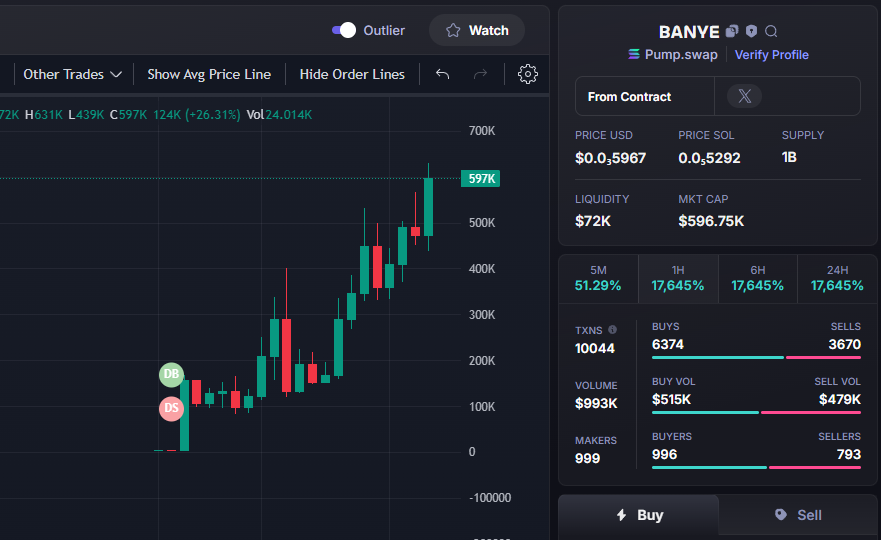The width and height of the screenshot is (881, 540).
Task: Select the sells count 3670
Action: (844, 344)
